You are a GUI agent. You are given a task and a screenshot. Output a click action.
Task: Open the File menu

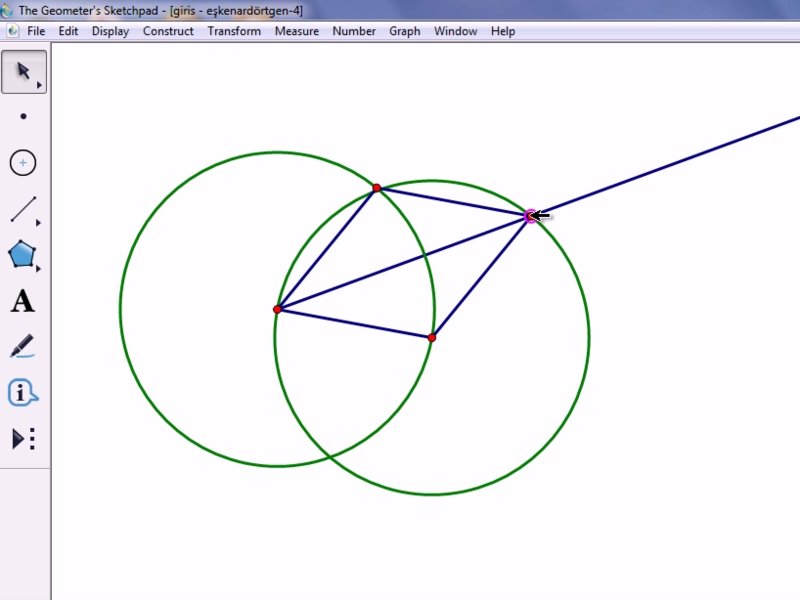36,31
